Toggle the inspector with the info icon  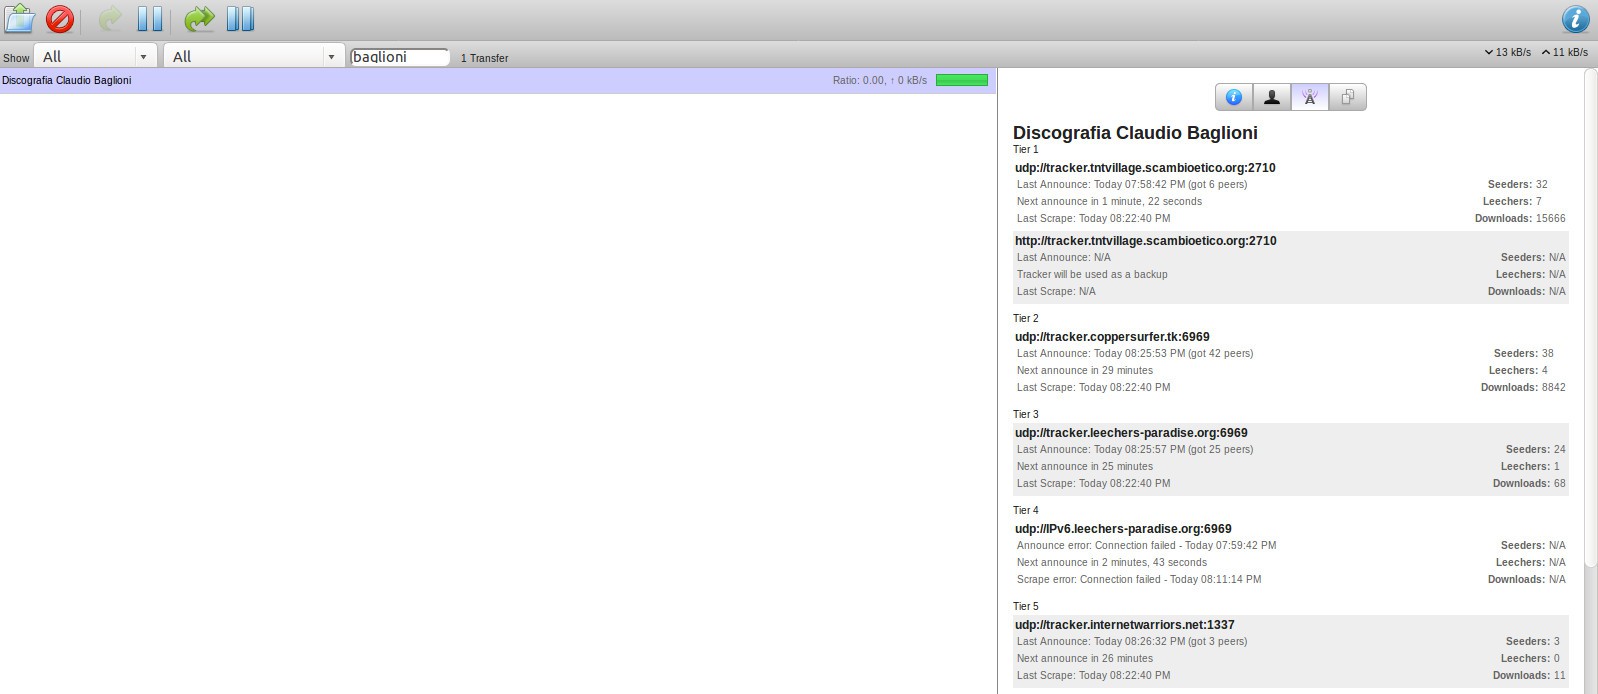click(x=1575, y=19)
